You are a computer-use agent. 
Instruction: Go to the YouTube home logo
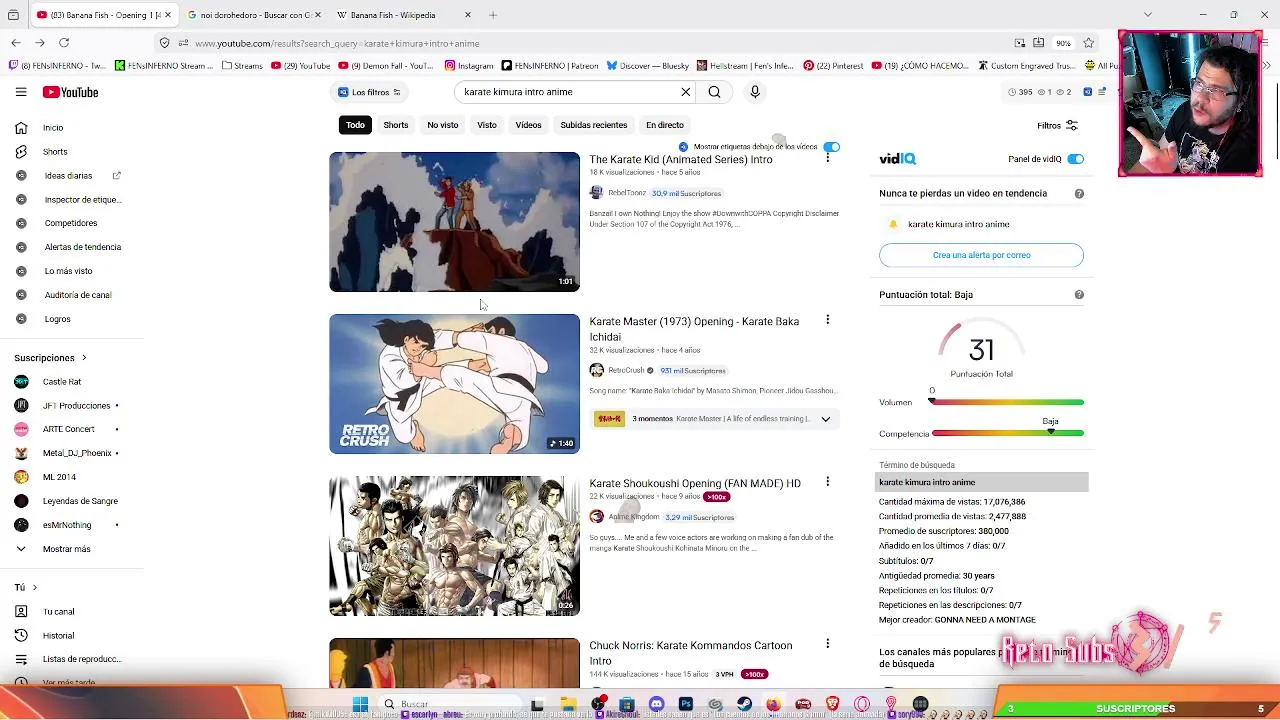[x=70, y=92]
